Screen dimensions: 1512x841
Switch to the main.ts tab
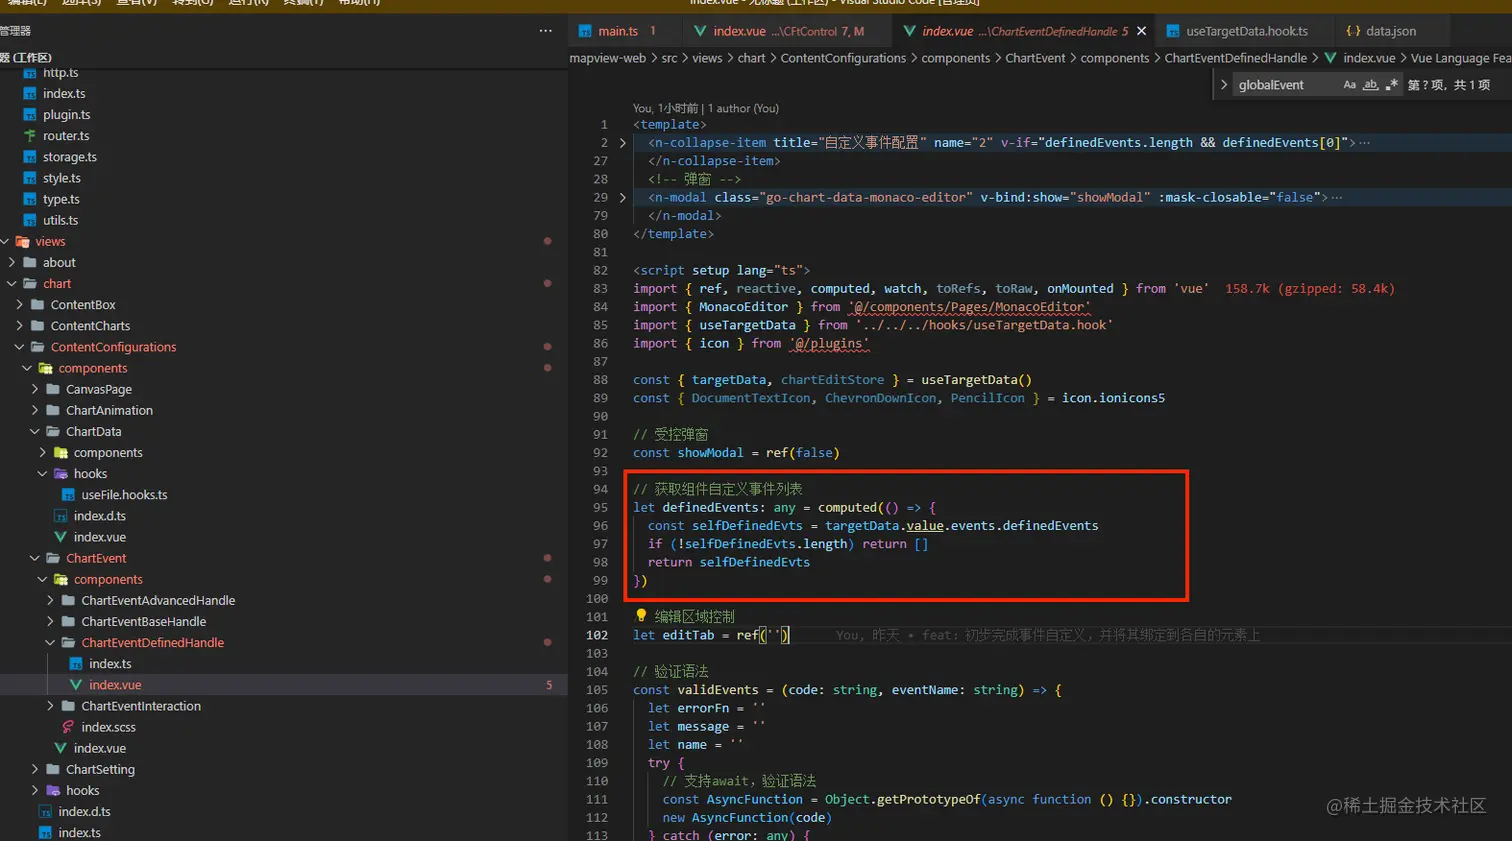click(617, 31)
